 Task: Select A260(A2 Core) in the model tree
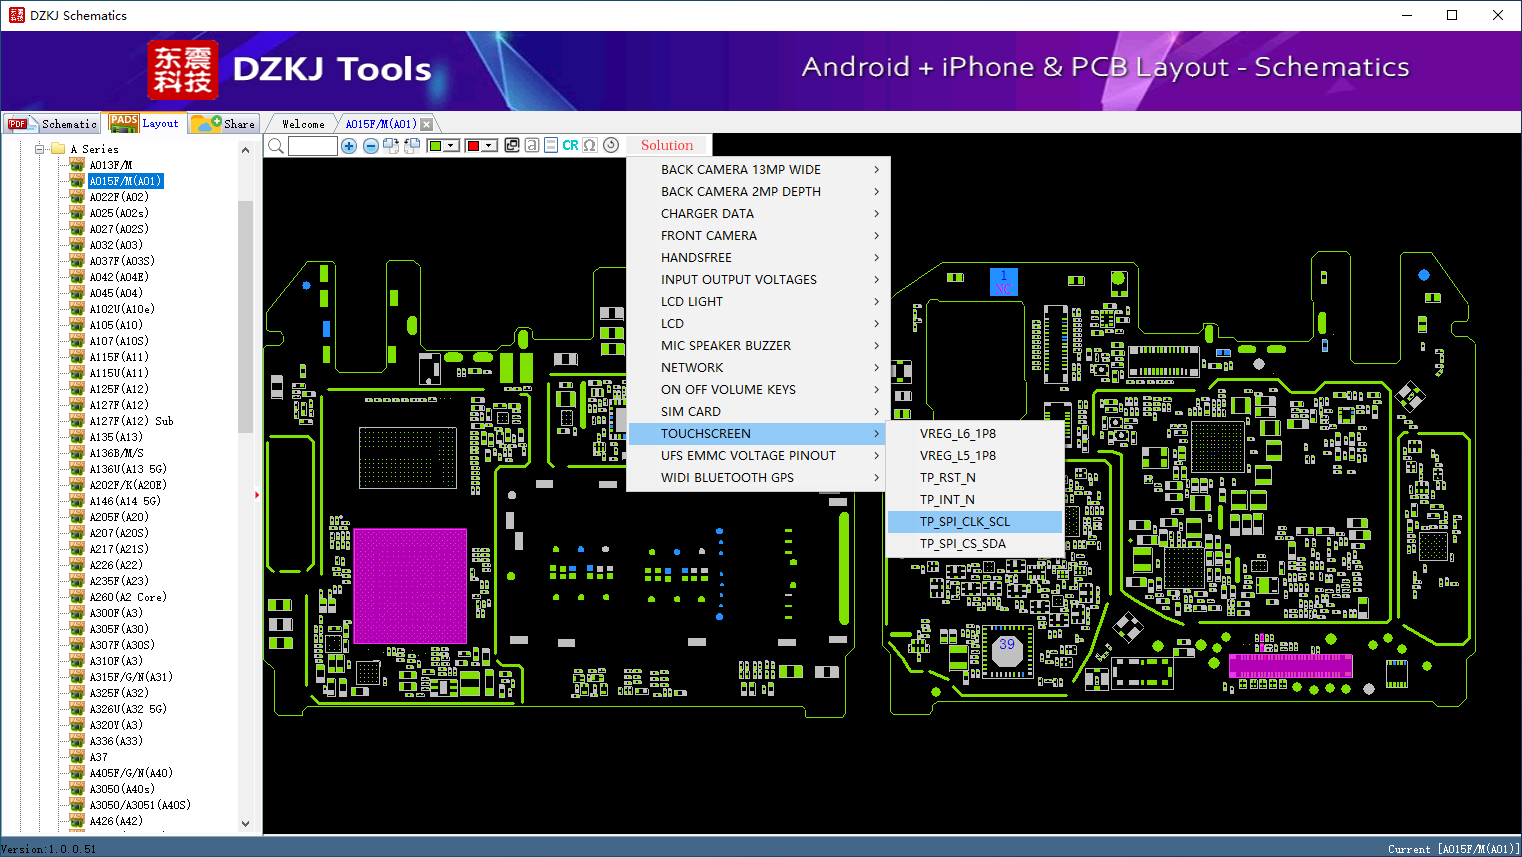pyautogui.click(x=128, y=597)
